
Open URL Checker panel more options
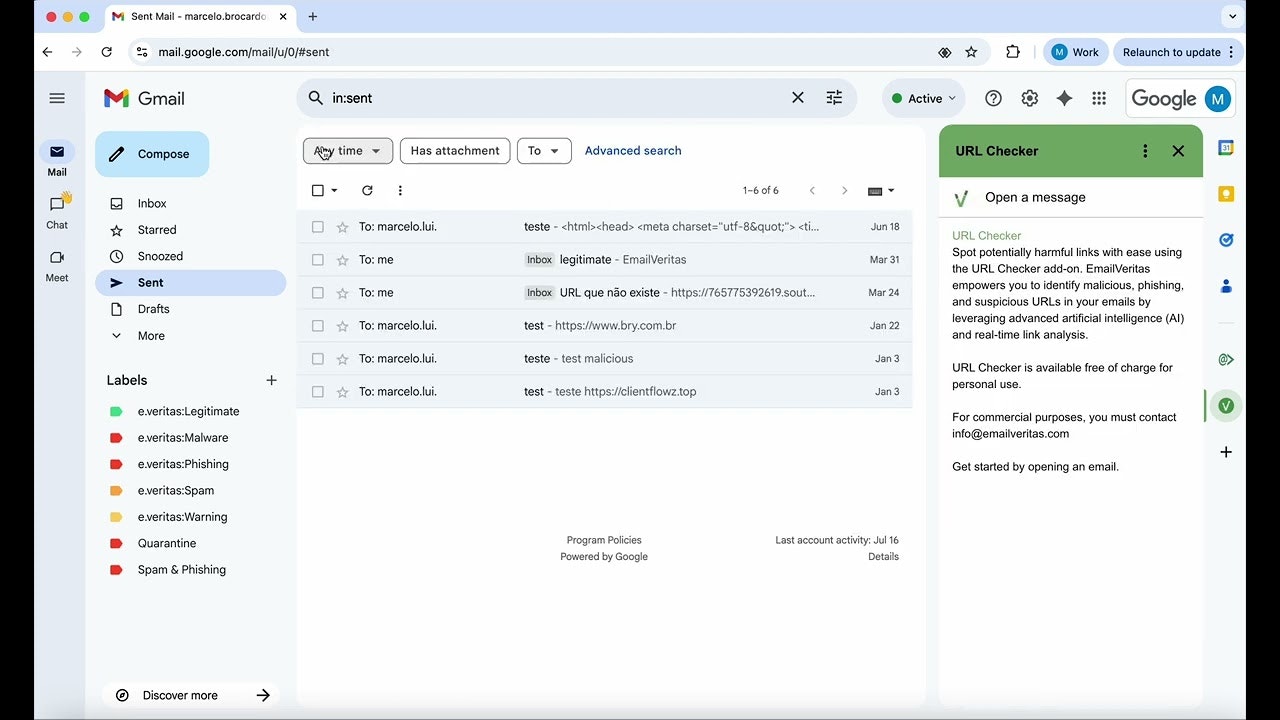(1145, 151)
